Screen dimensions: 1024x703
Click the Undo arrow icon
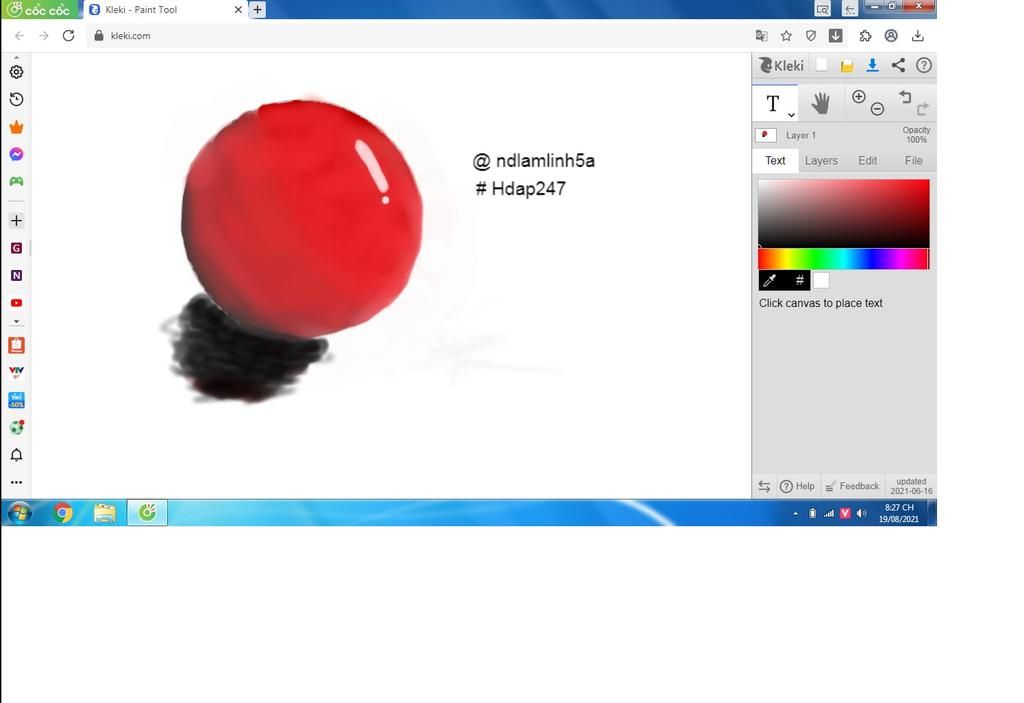pos(905,96)
